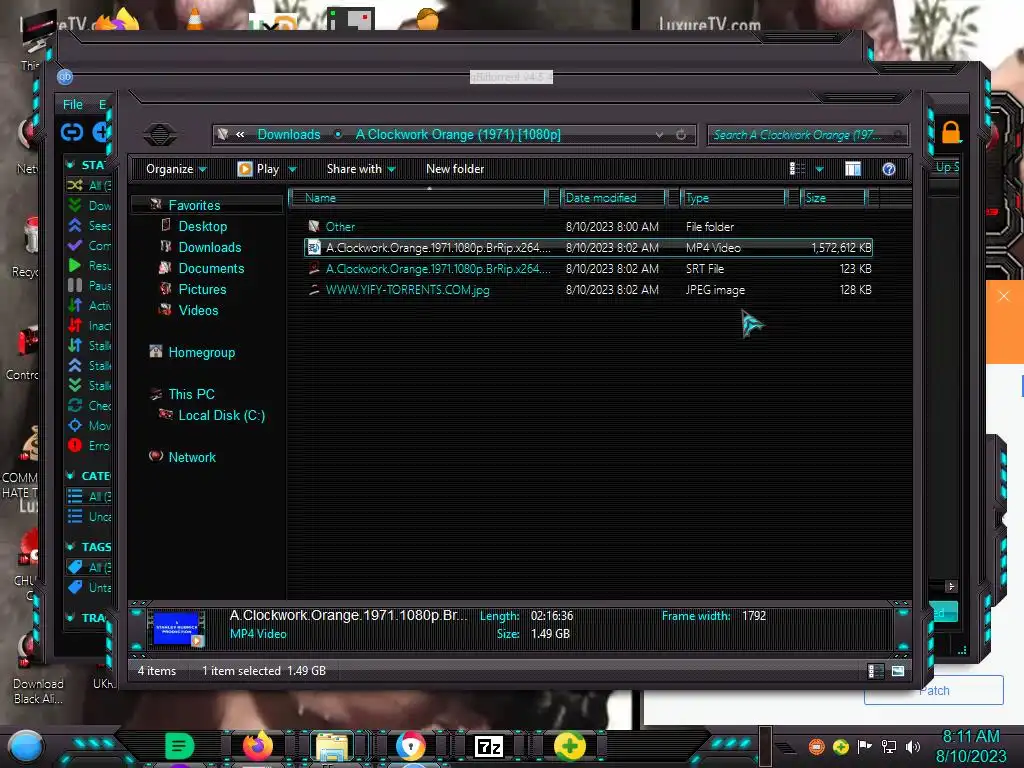Select Favorites in the navigation pane

point(194,205)
